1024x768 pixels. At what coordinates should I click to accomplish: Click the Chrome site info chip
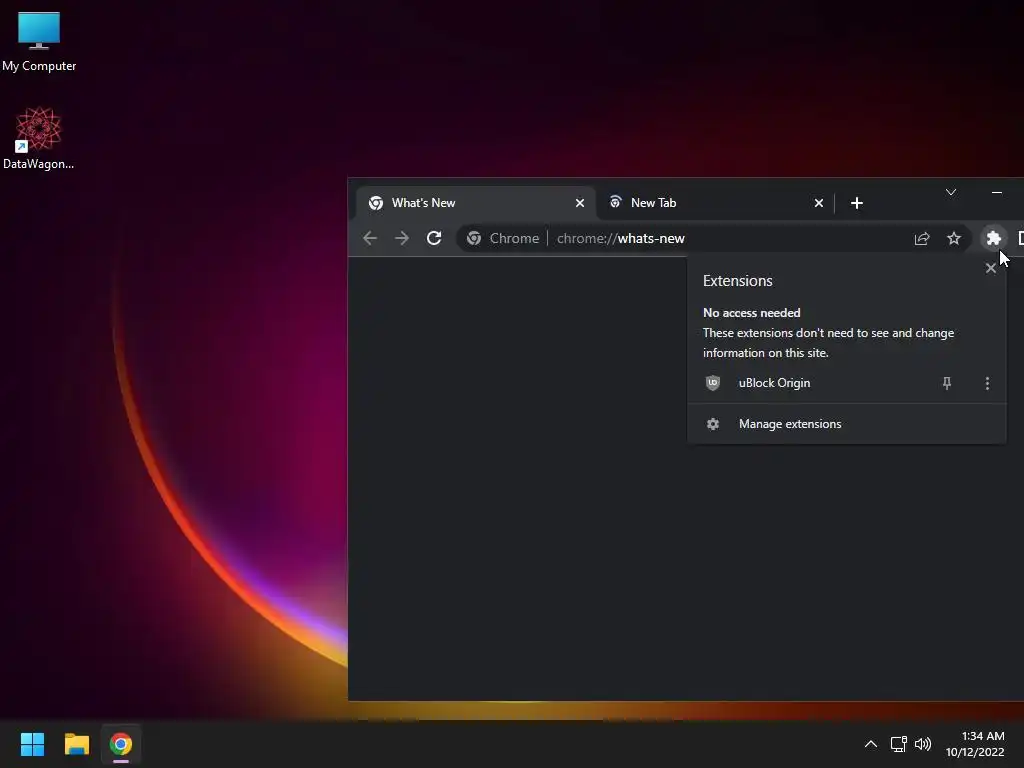[x=503, y=238]
